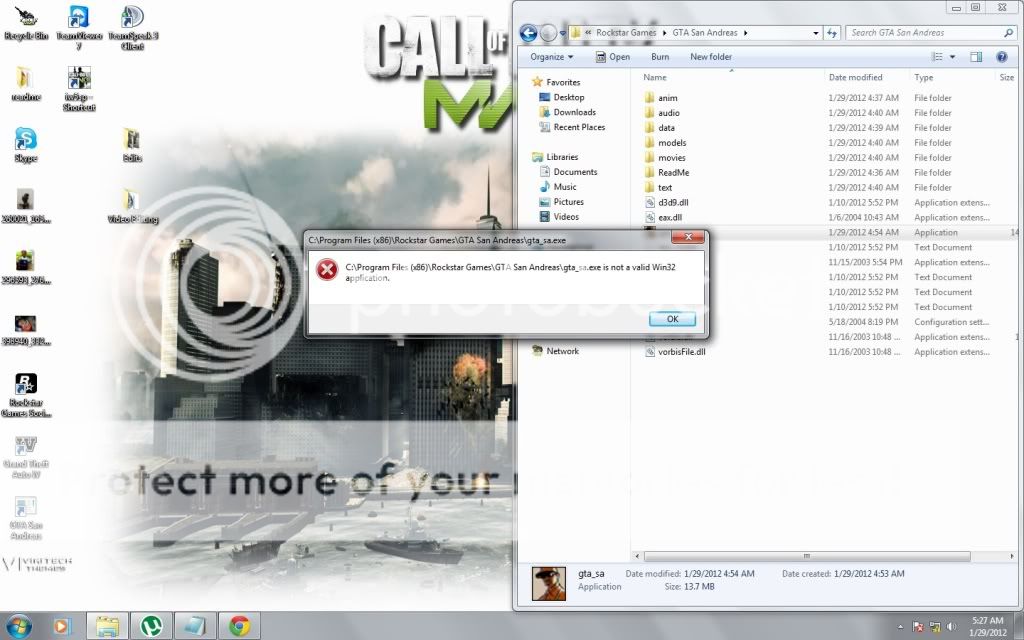Image resolution: width=1024 pixels, height=640 pixels.
Task: Go back using Explorer's Back arrow
Action: click(527, 33)
